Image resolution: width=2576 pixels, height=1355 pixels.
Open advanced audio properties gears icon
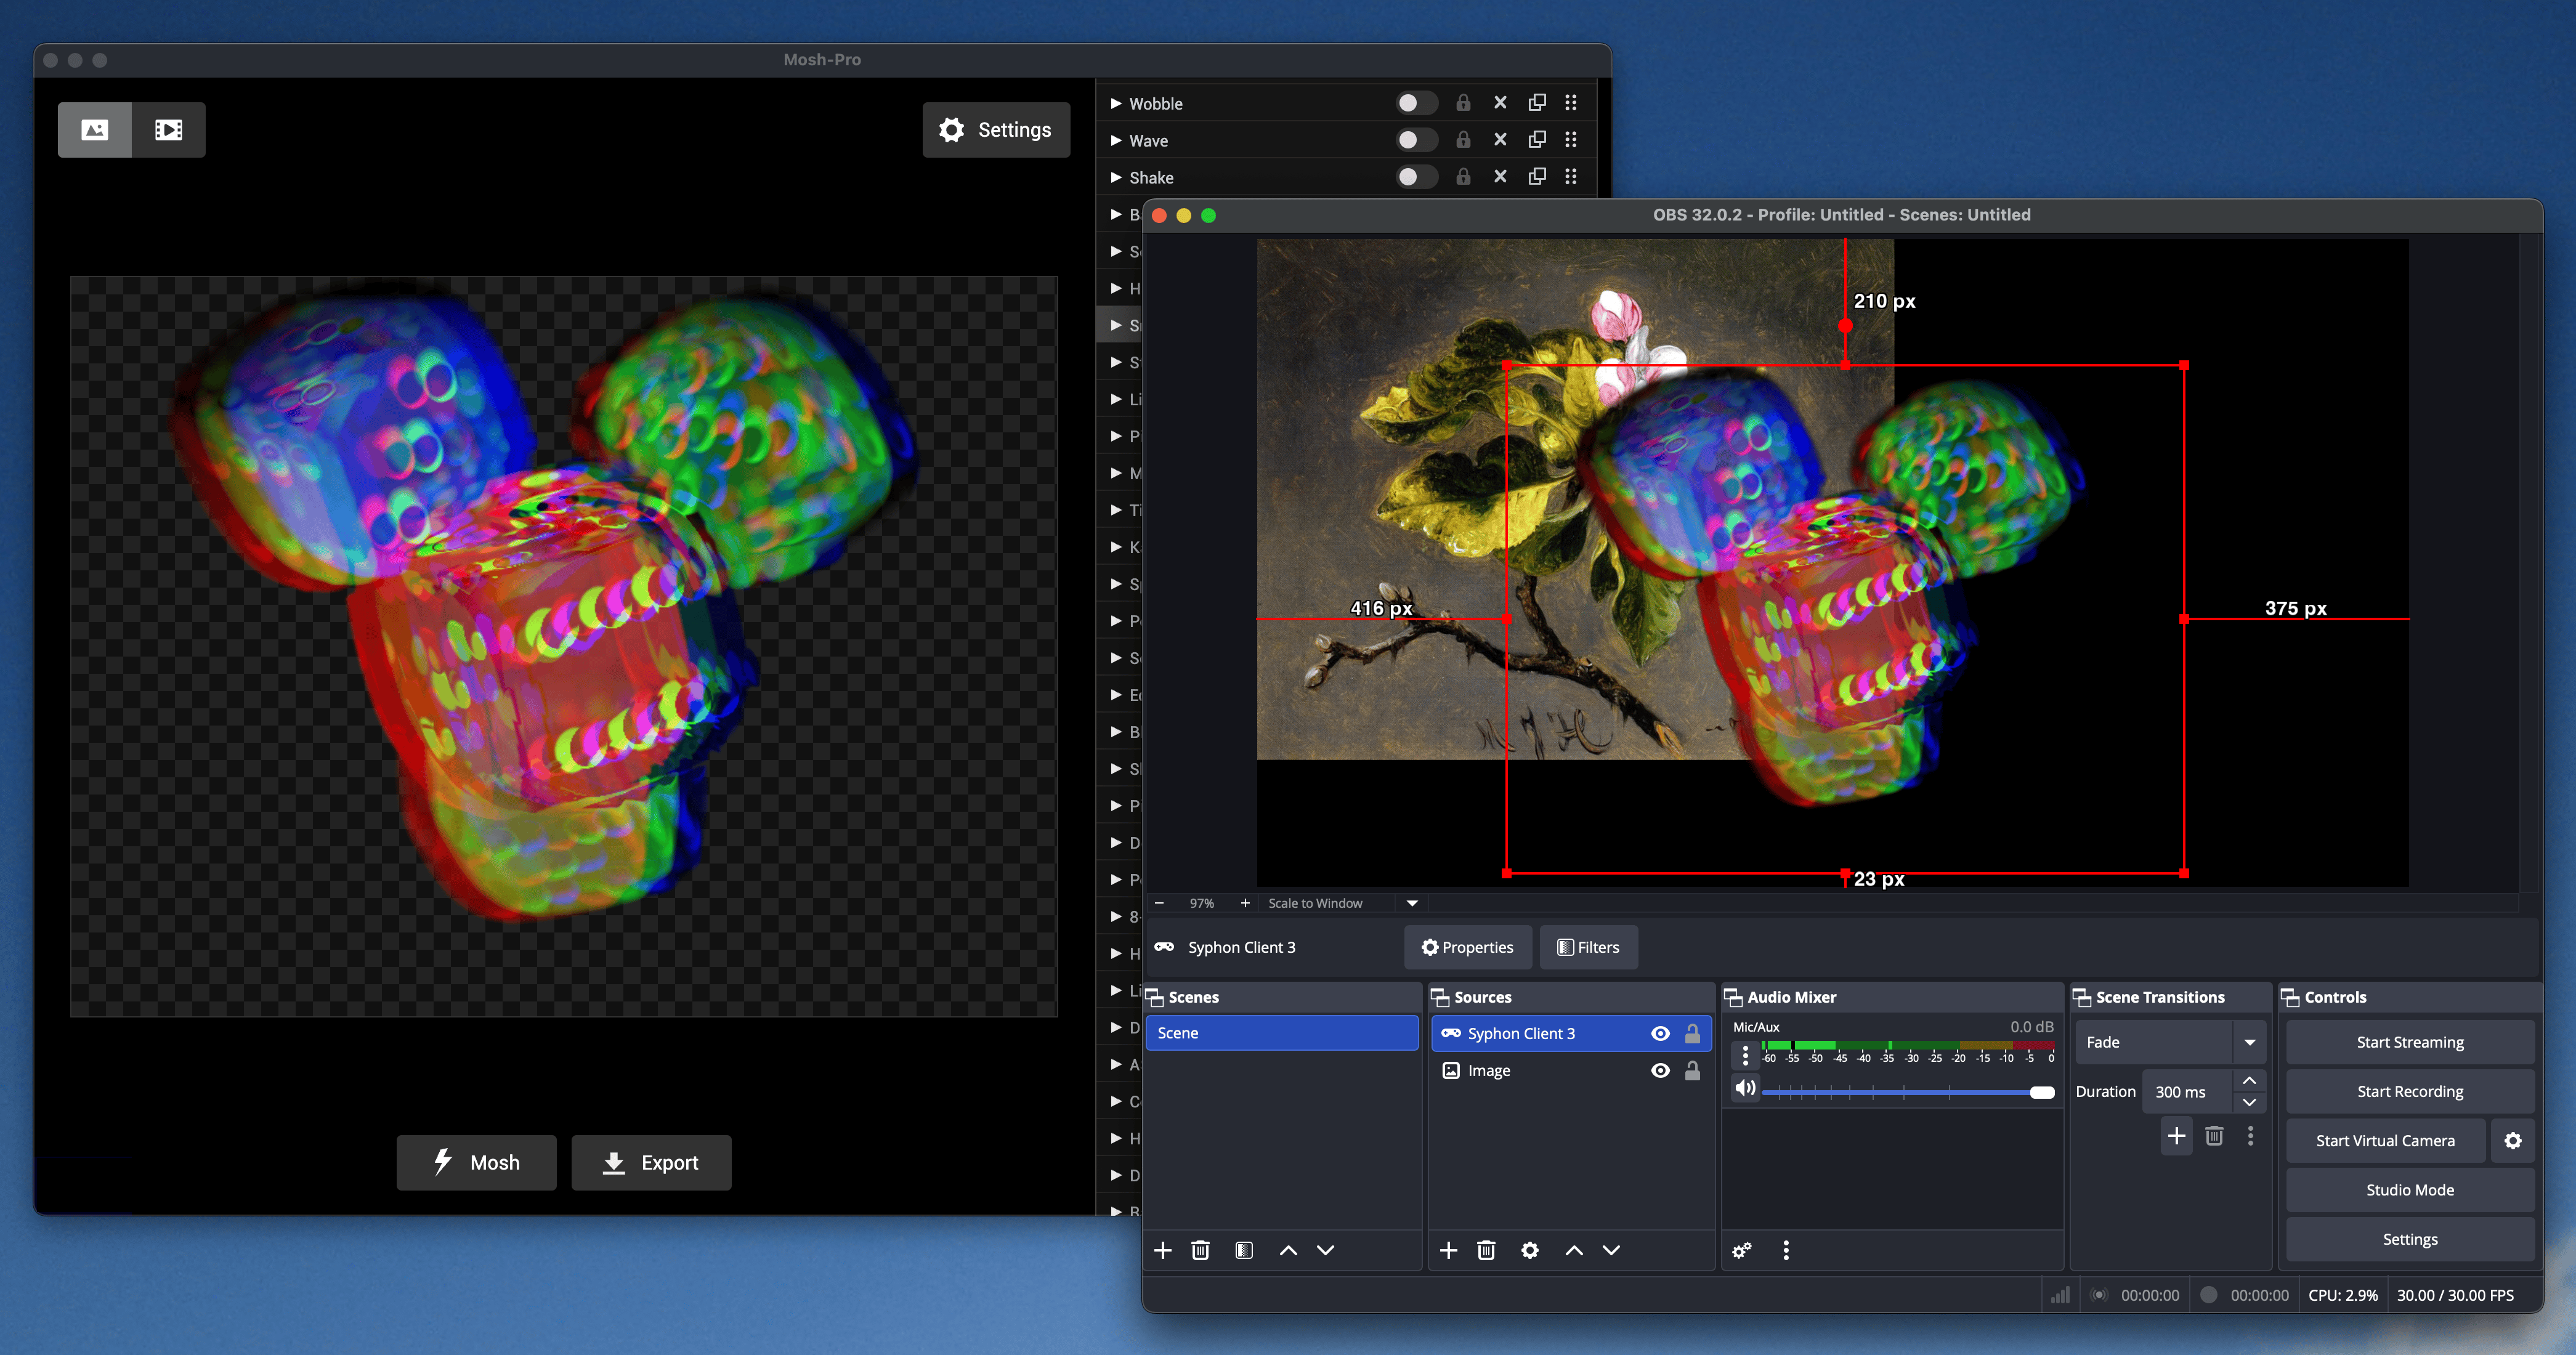pos(1741,1250)
